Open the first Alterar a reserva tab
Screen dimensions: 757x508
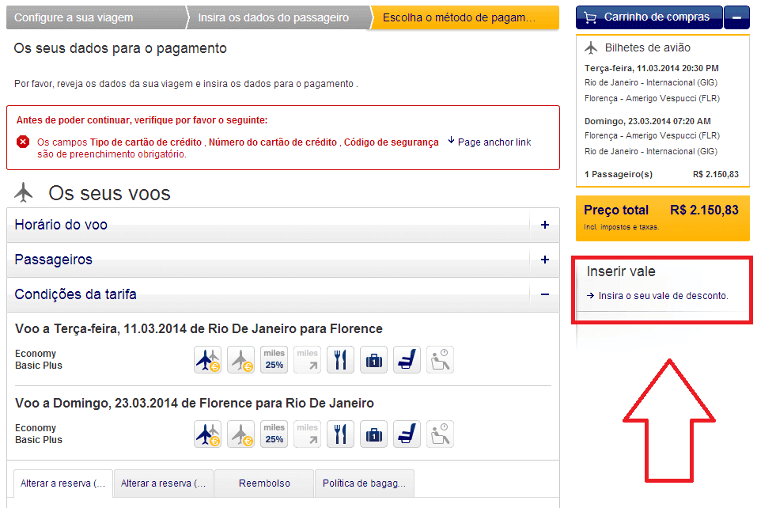click(63, 483)
